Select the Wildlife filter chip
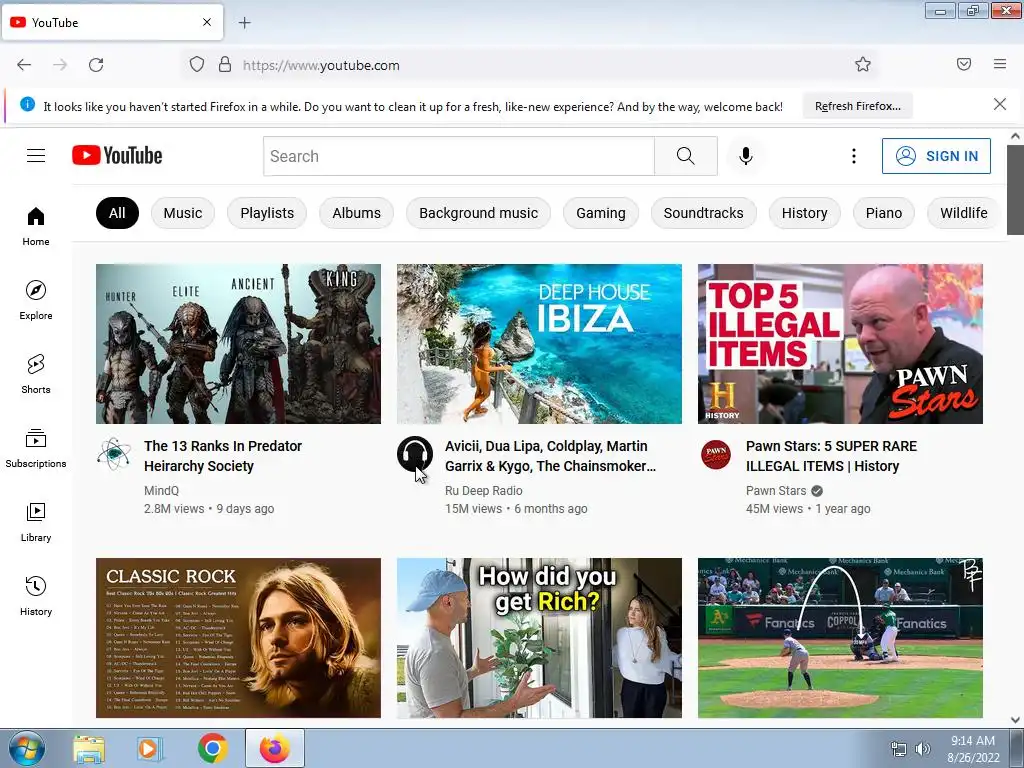This screenshot has width=1024, height=768. [964, 213]
